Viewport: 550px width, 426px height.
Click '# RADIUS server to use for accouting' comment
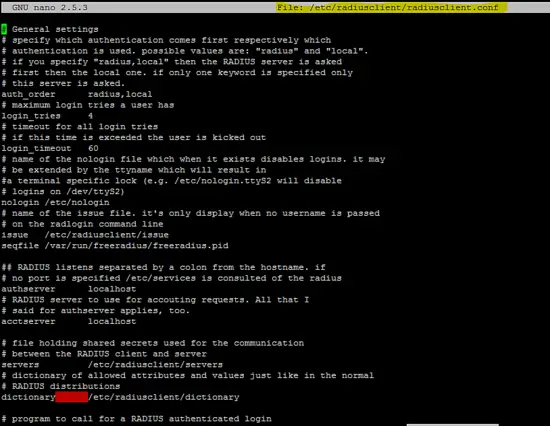[155, 300]
